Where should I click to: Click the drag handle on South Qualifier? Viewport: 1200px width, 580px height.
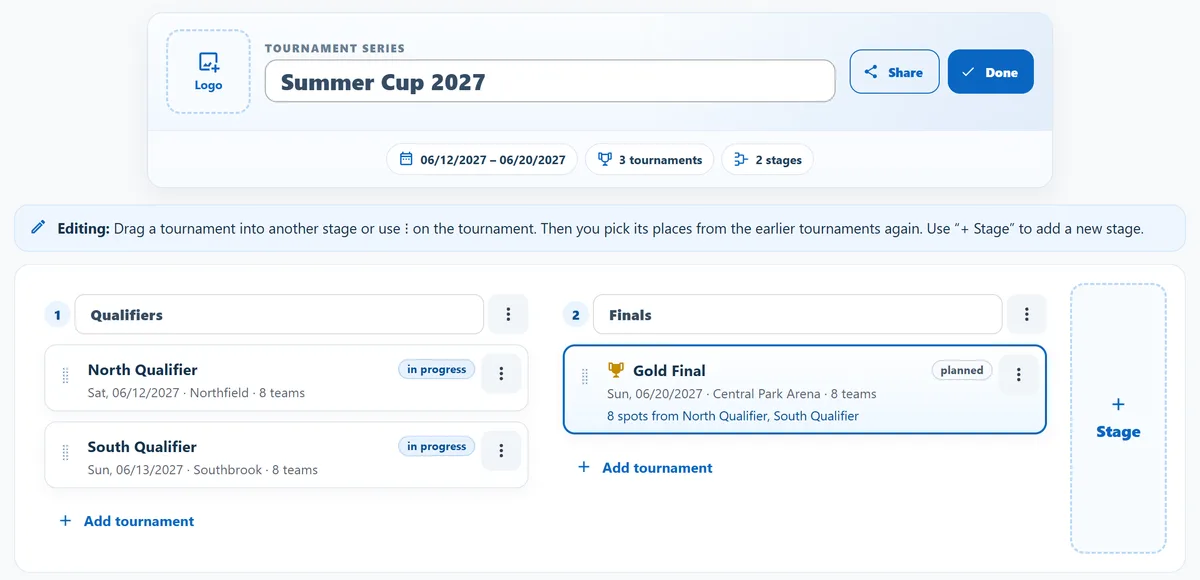coord(66,453)
